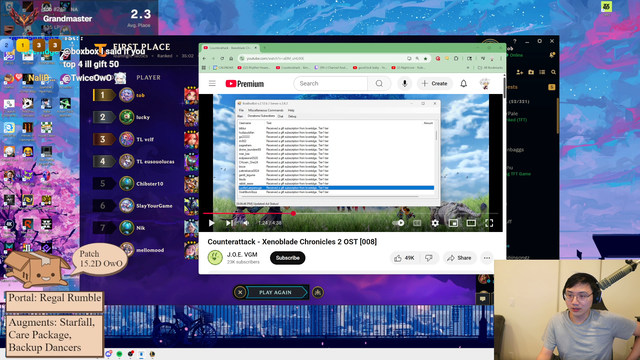Open Chrome apps grid shortcut
This screenshot has width=640, height=360.
204,67
